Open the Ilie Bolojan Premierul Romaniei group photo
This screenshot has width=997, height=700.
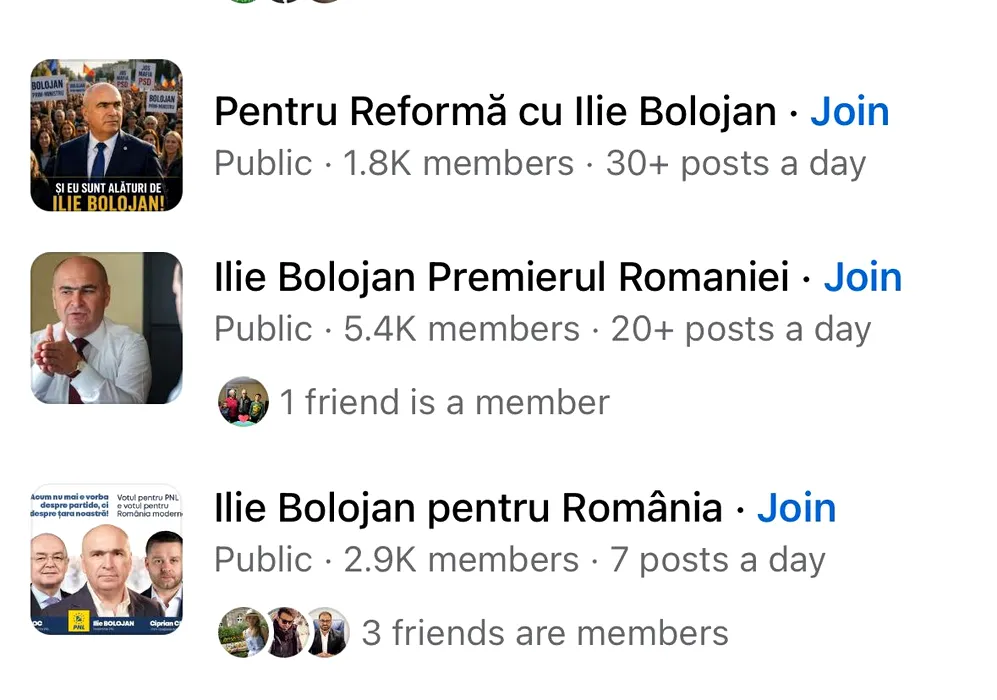click(x=107, y=328)
